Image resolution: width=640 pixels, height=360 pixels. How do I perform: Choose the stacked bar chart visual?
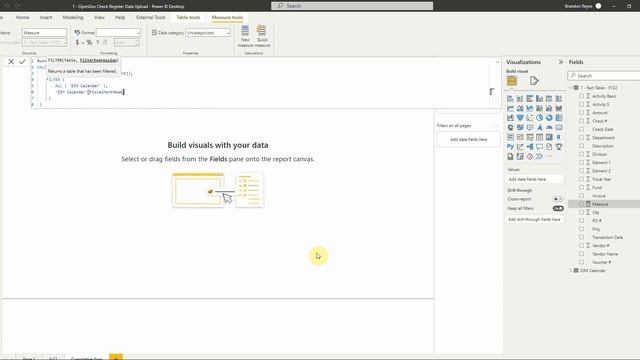pos(510,98)
